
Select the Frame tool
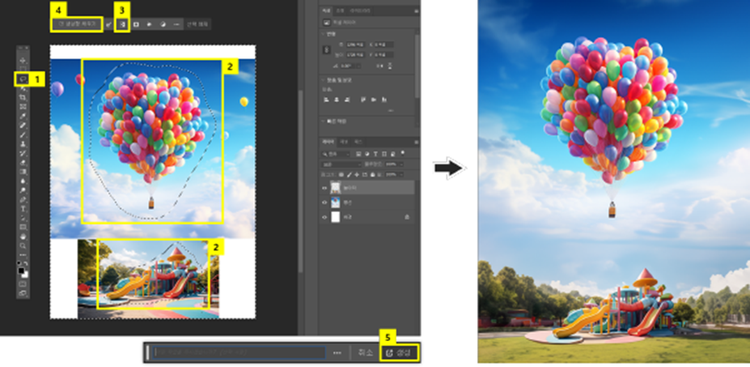(23, 106)
